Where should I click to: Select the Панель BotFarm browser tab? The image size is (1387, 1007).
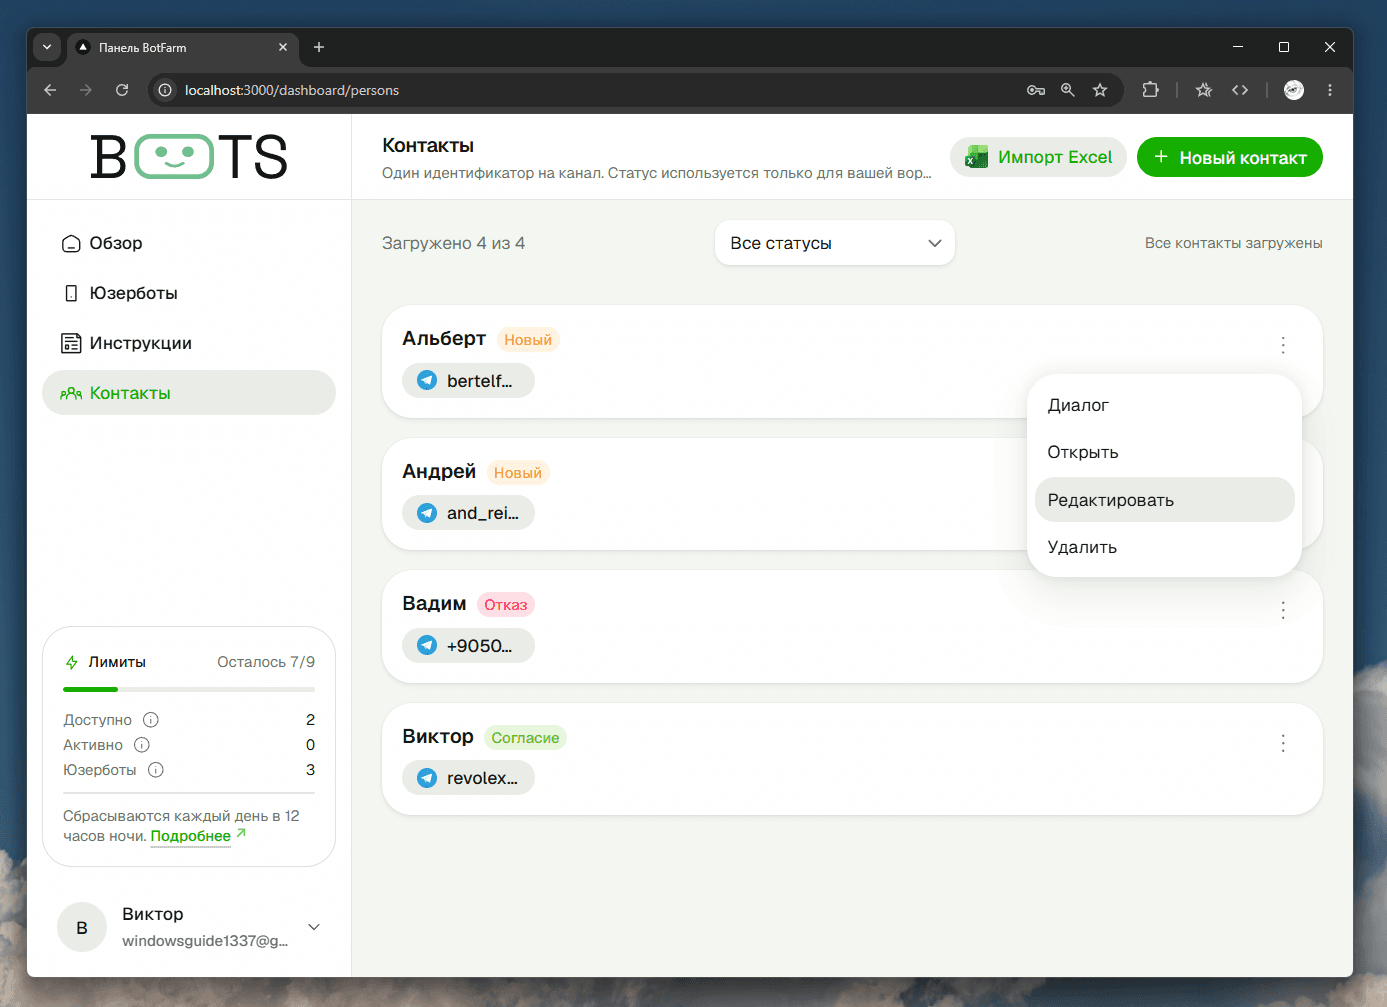click(182, 47)
